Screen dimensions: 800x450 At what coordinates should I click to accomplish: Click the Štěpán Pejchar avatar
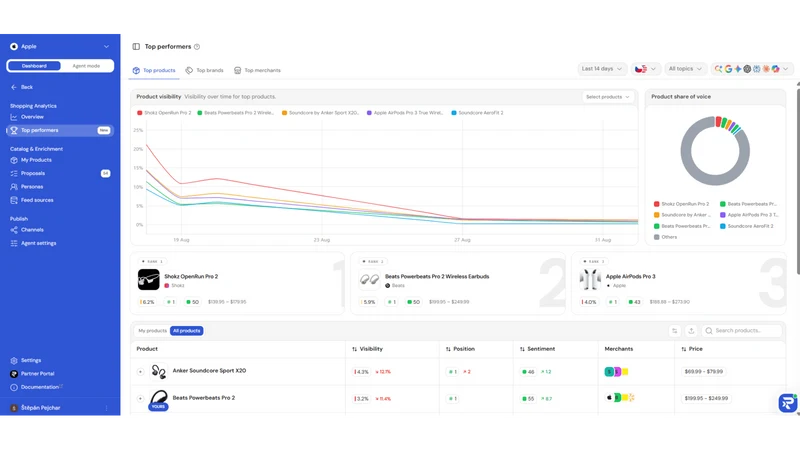click(x=14, y=408)
